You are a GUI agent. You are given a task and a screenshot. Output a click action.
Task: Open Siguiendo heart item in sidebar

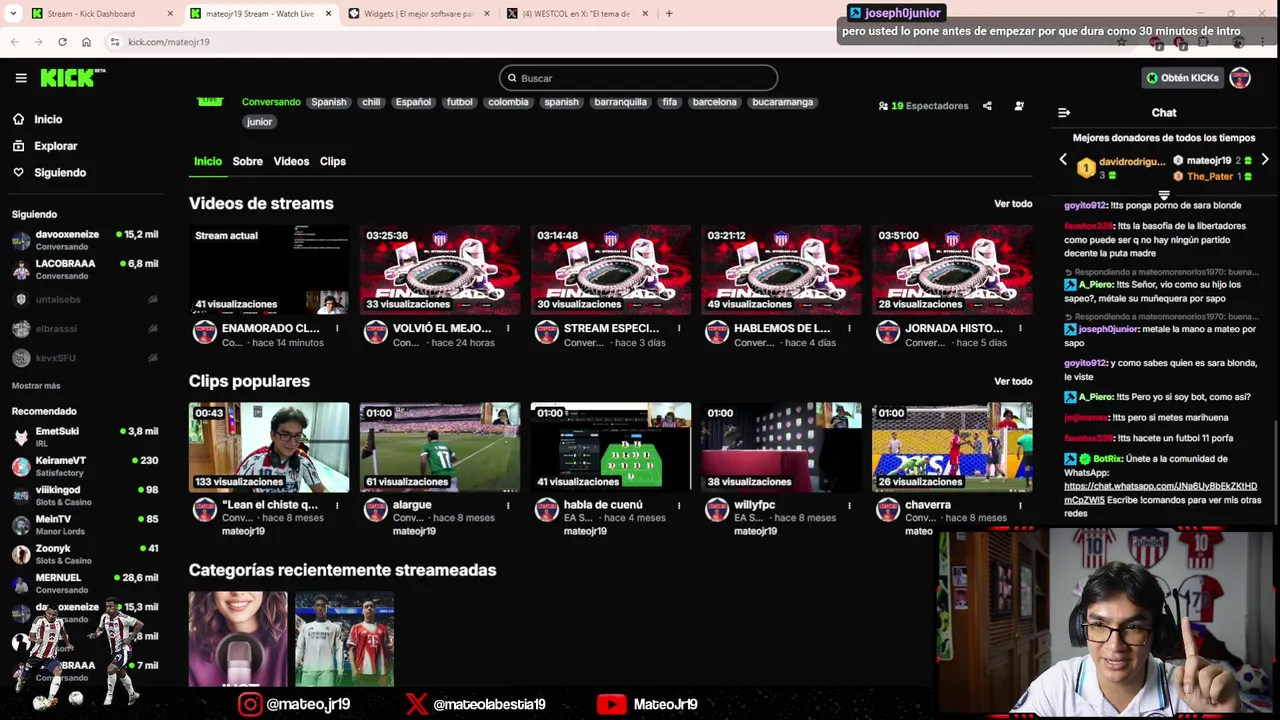pyautogui.click(x=49, y=172)
